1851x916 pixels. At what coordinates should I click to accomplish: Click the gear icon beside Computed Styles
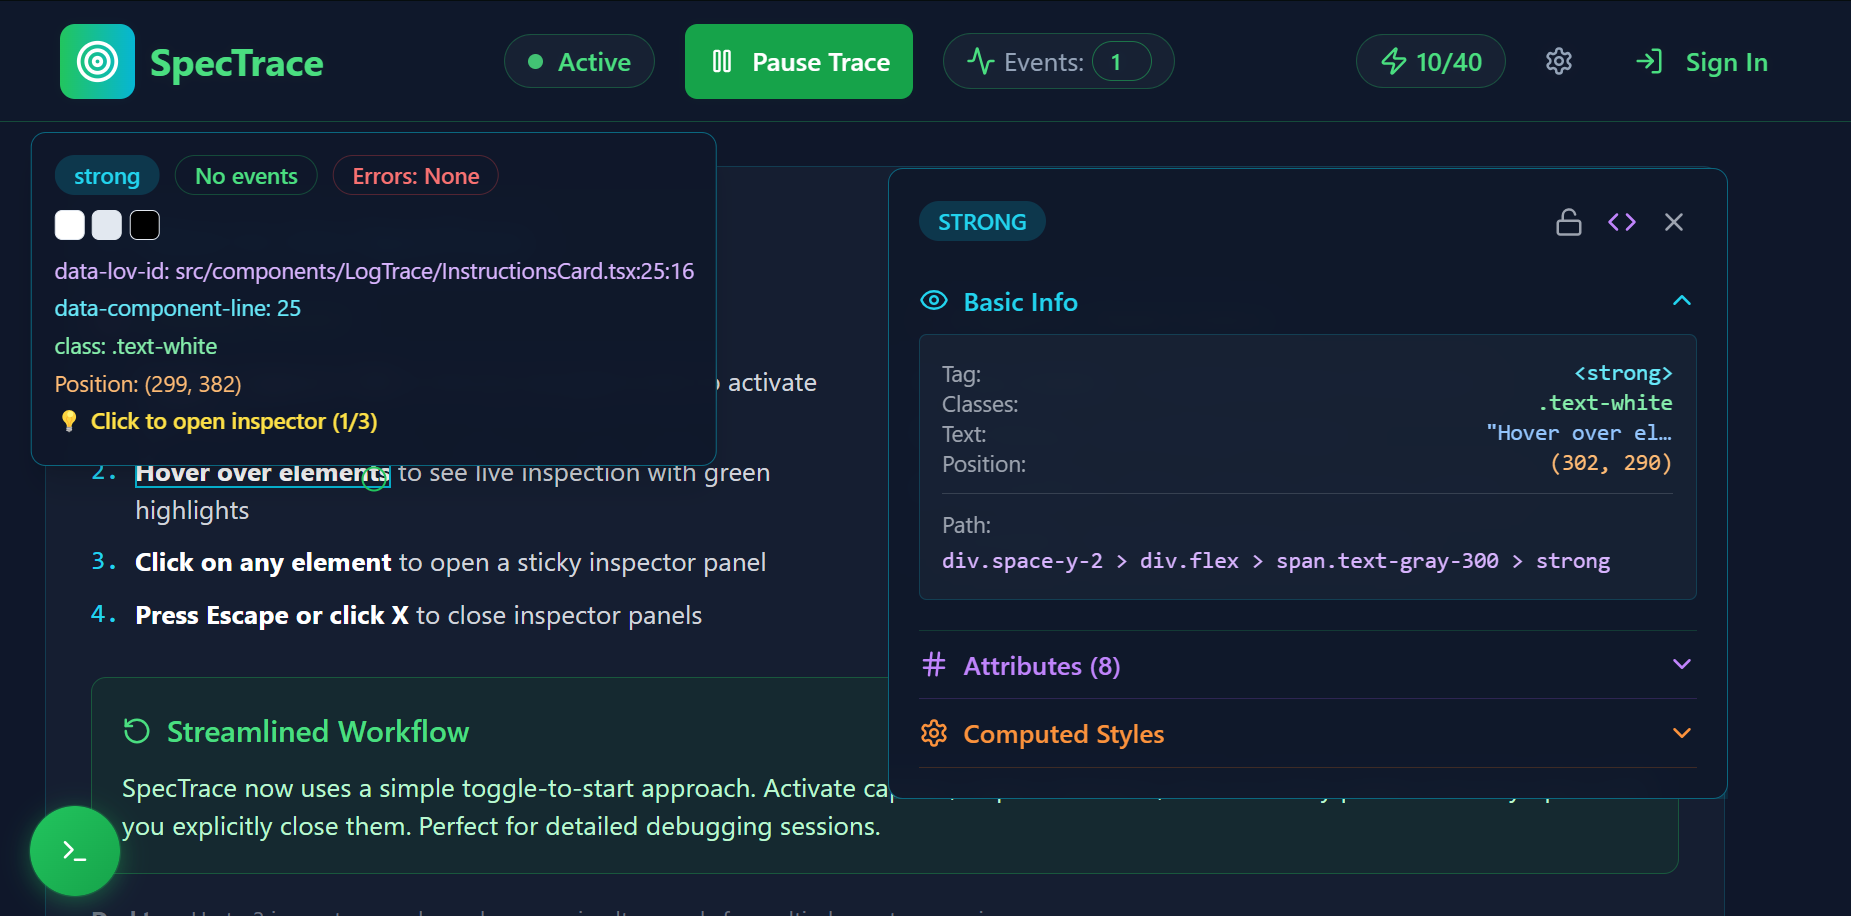(934, 733)
